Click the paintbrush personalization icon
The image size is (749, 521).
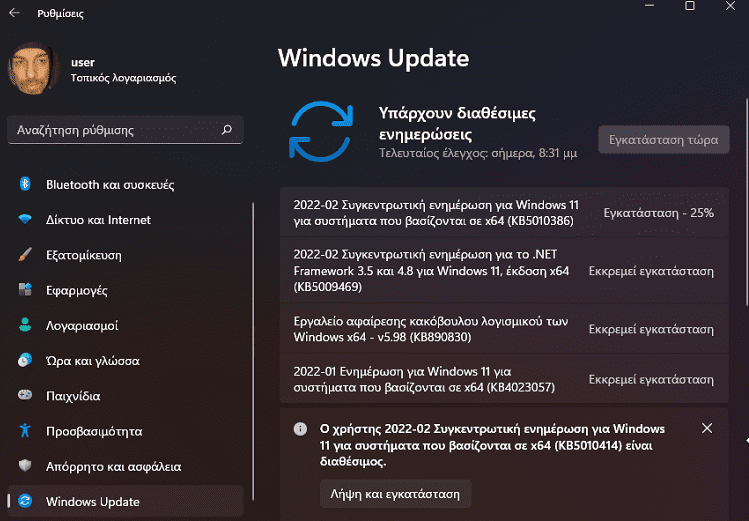[25, 255]
